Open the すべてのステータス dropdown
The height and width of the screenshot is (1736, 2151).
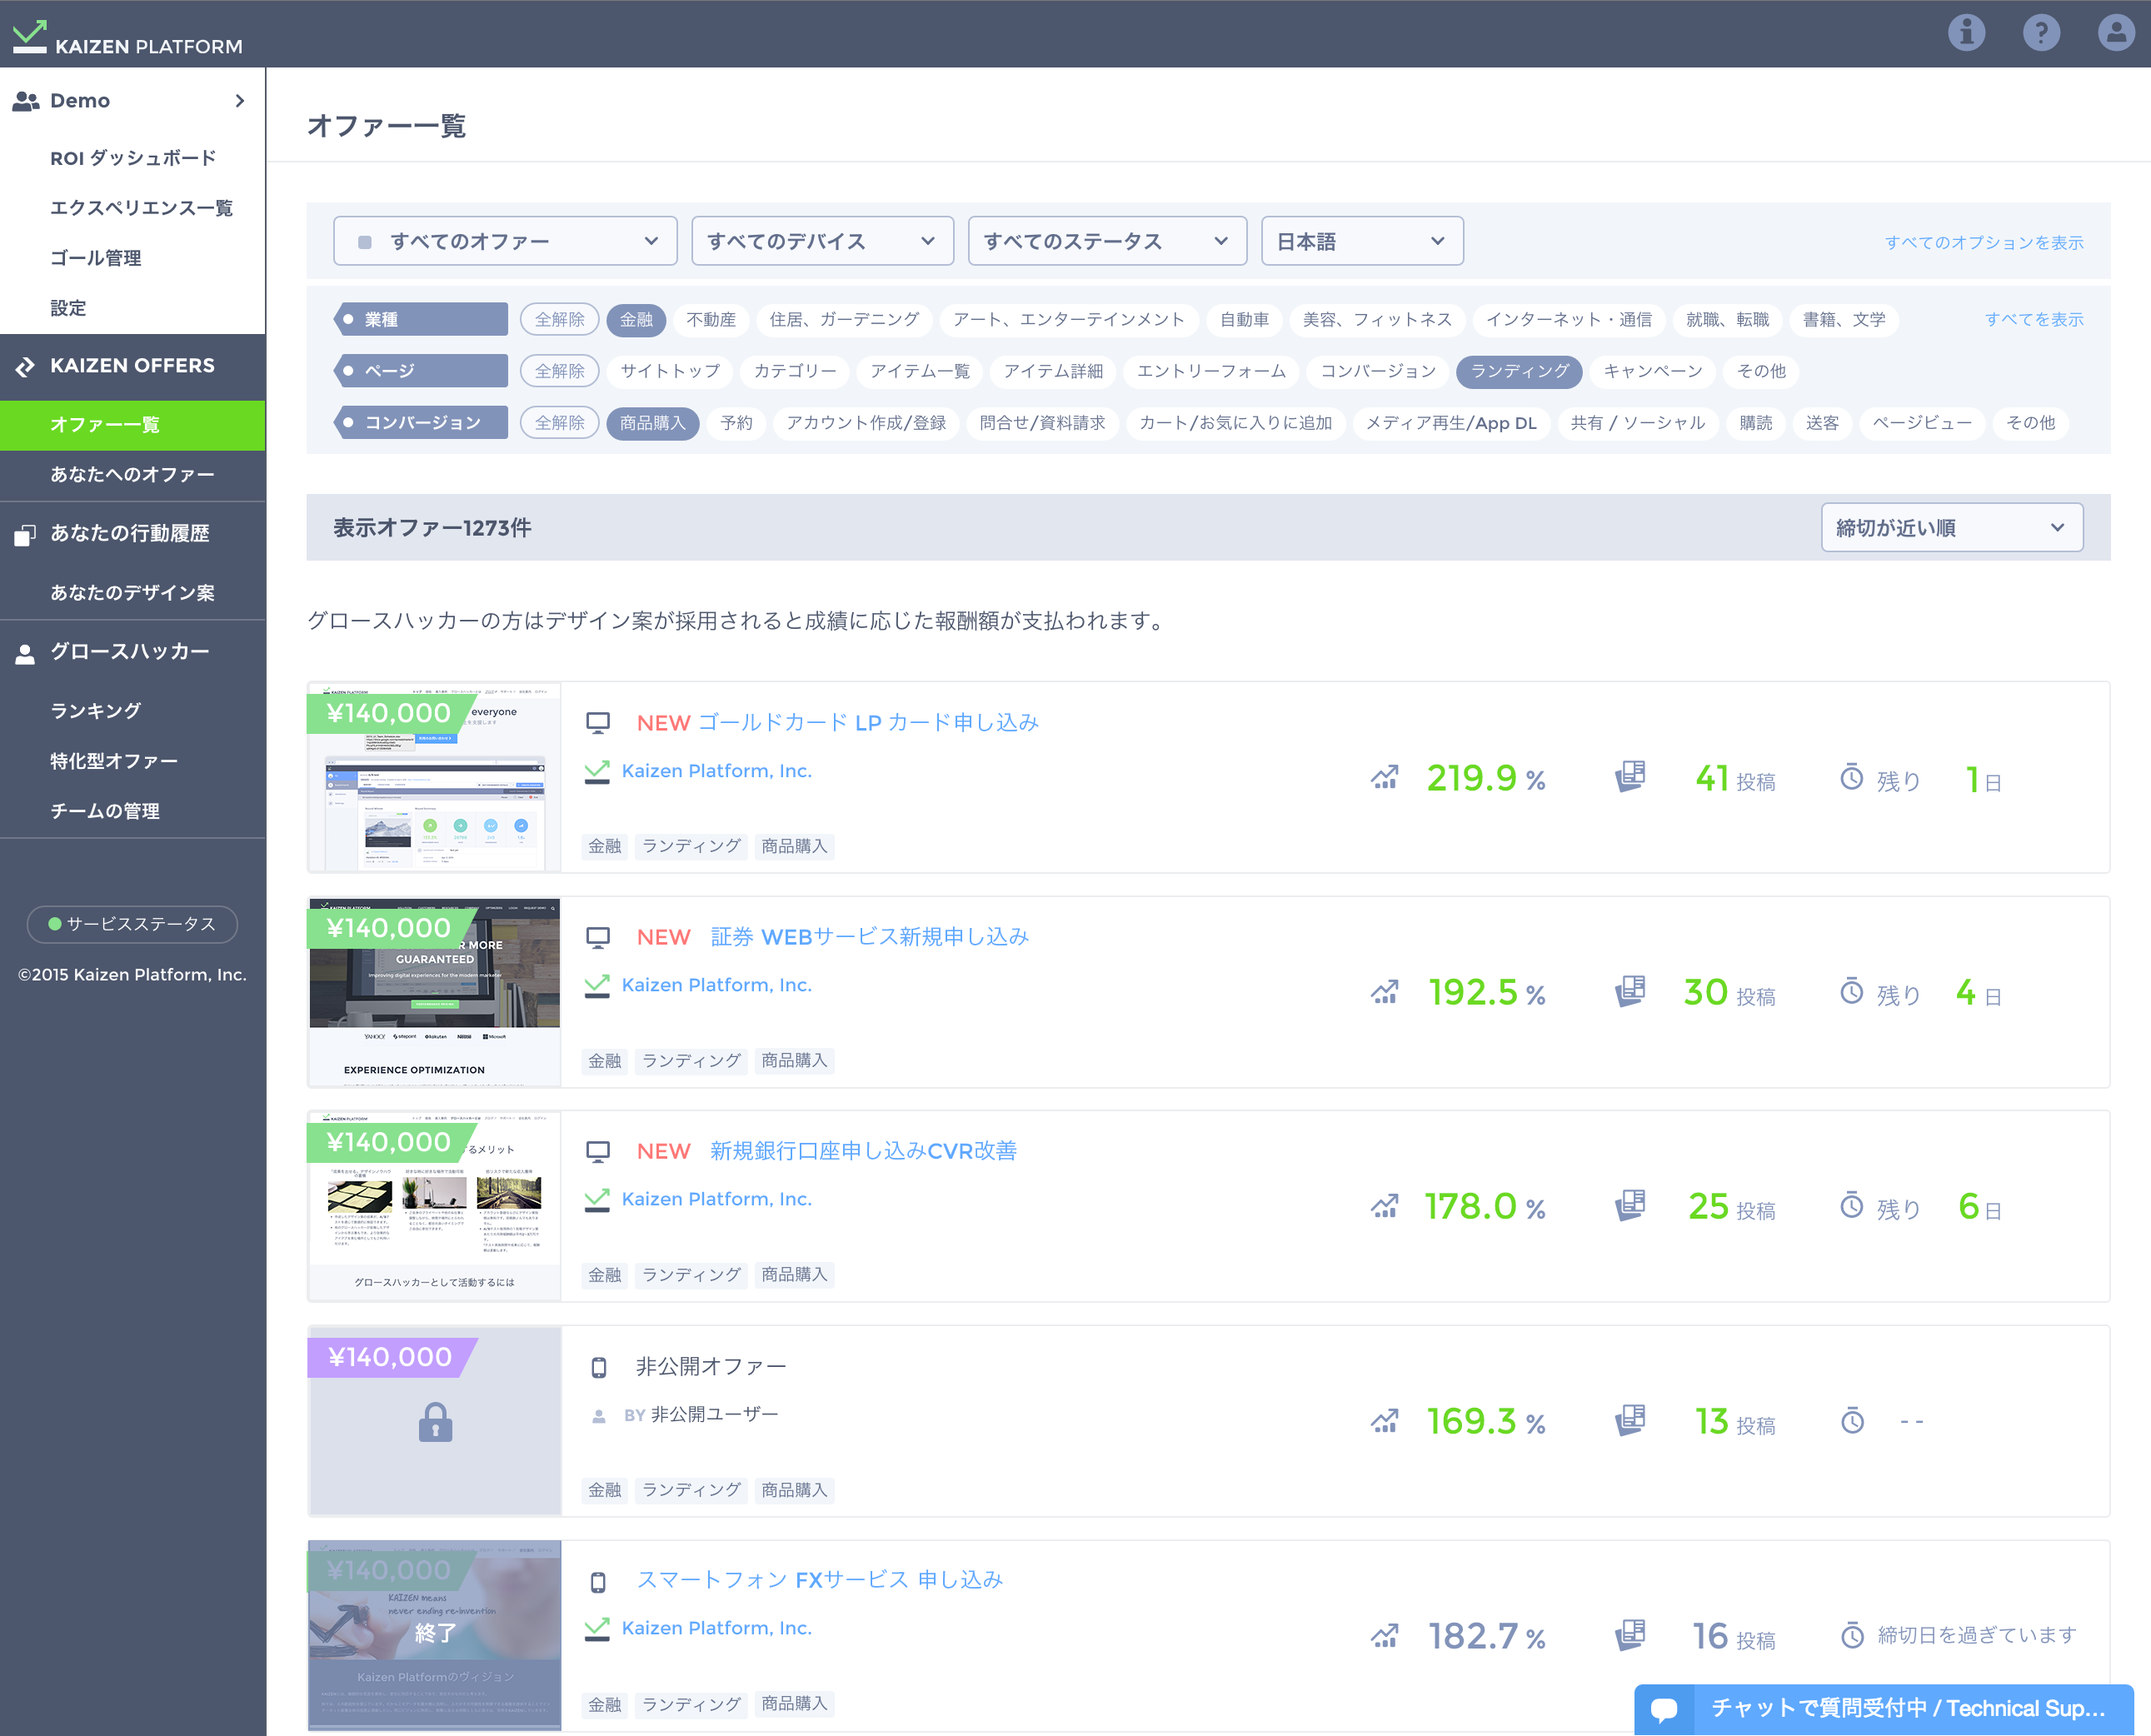tap(1107, 241)
